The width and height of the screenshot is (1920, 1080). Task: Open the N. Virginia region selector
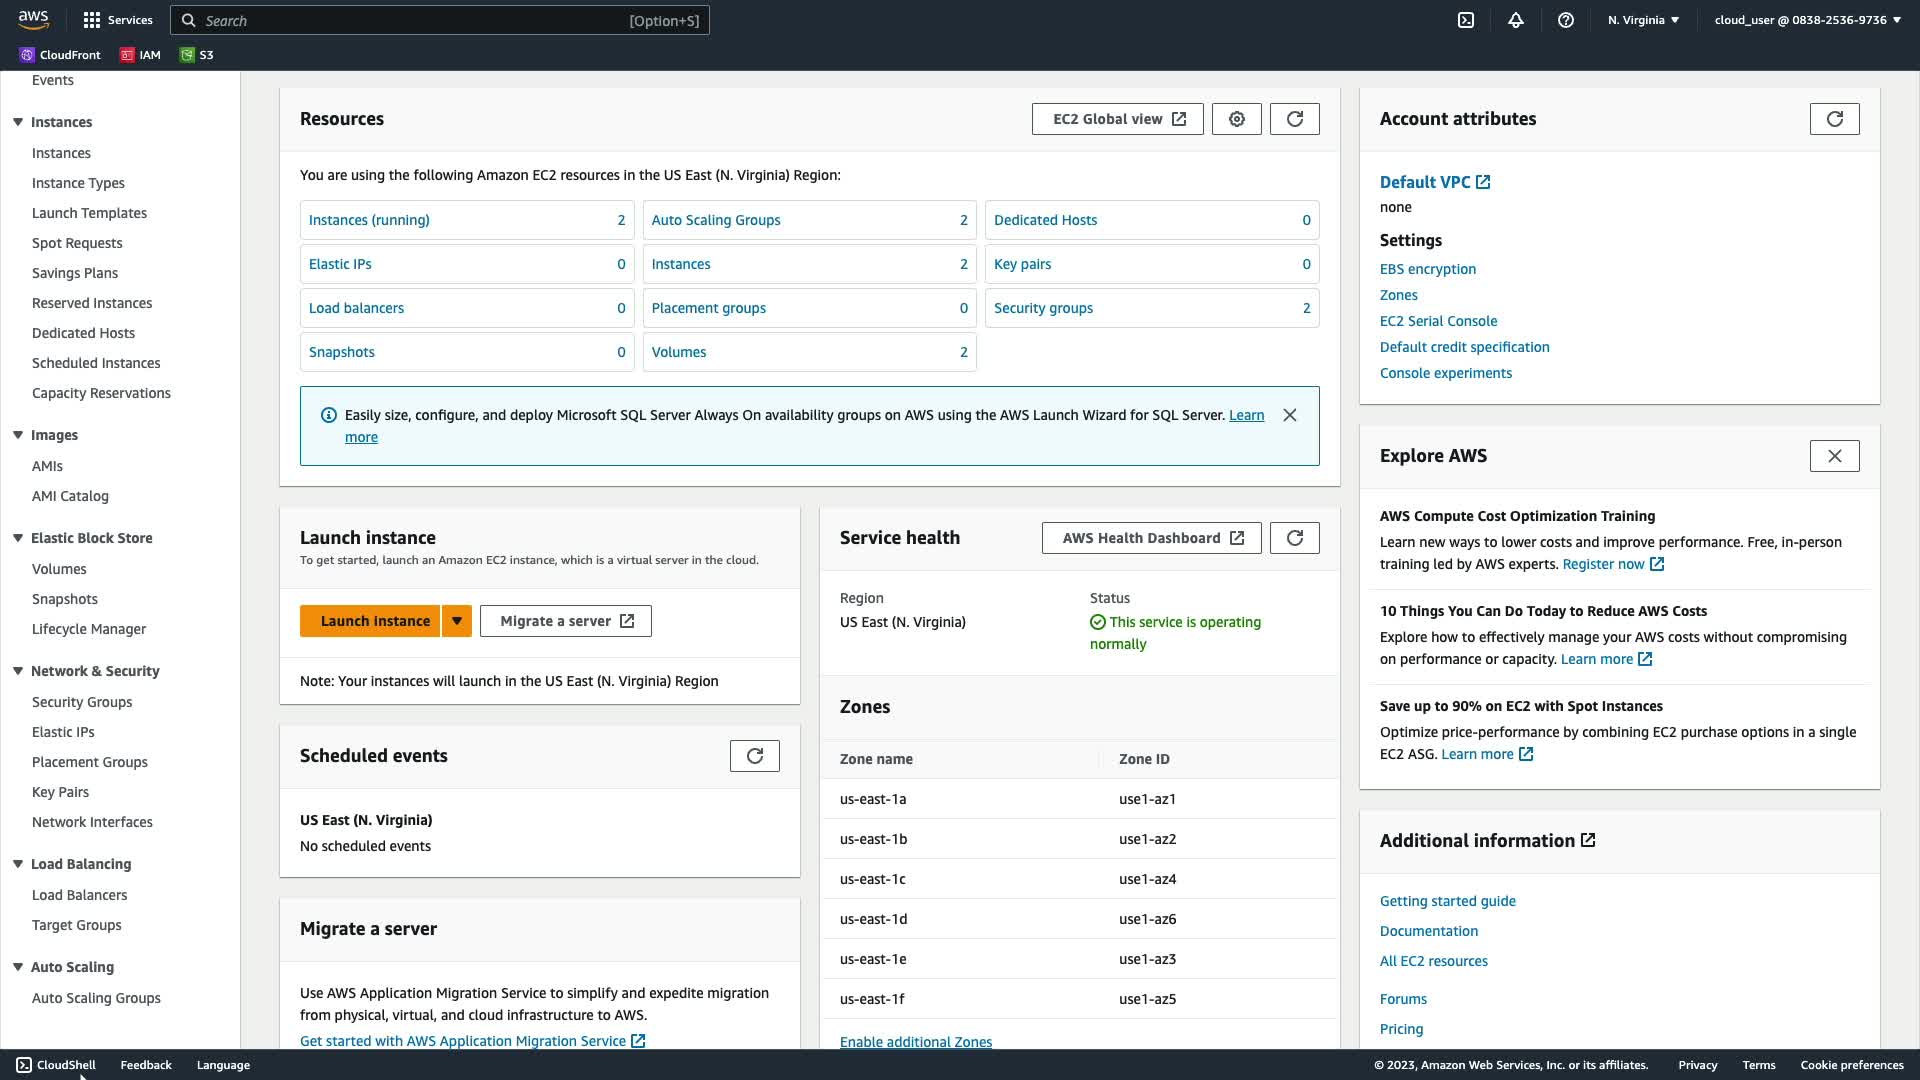click(x=1643, y=20)
